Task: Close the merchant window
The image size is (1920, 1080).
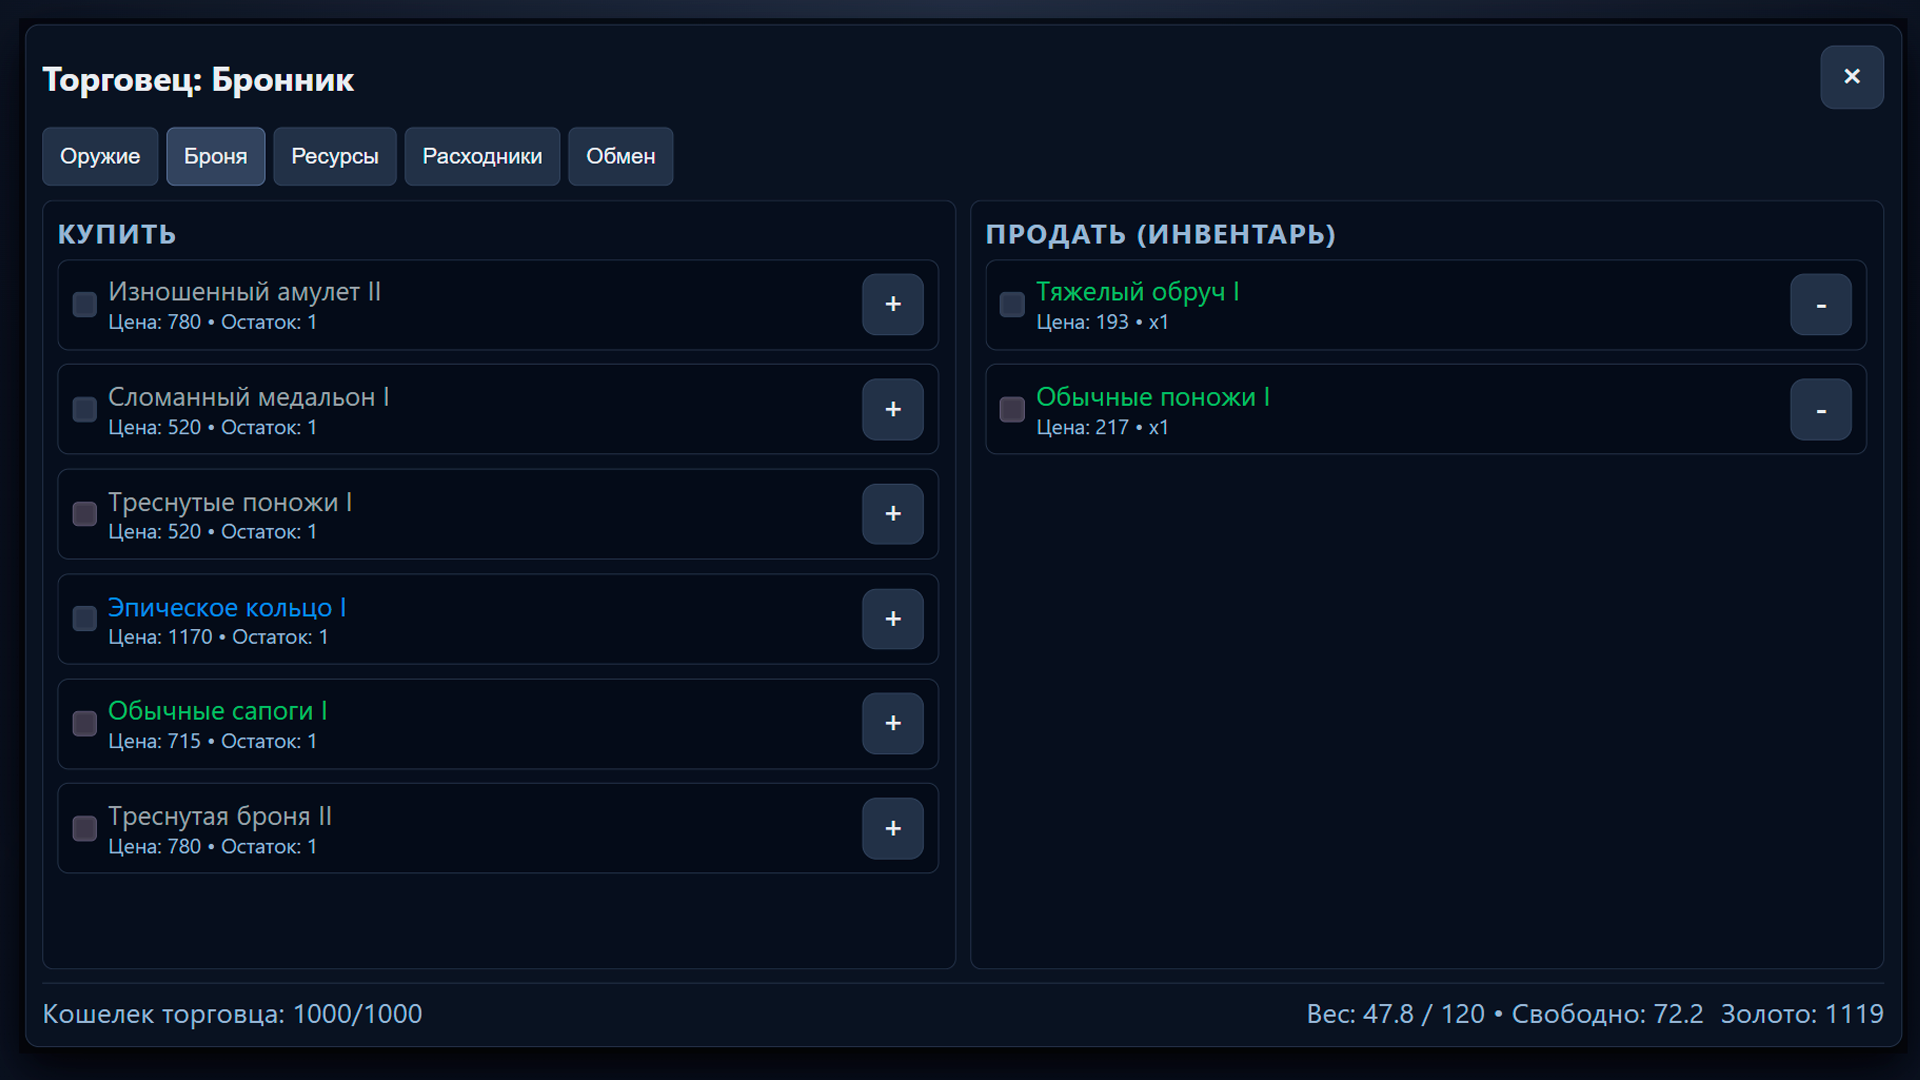Action: [1851, 77]
